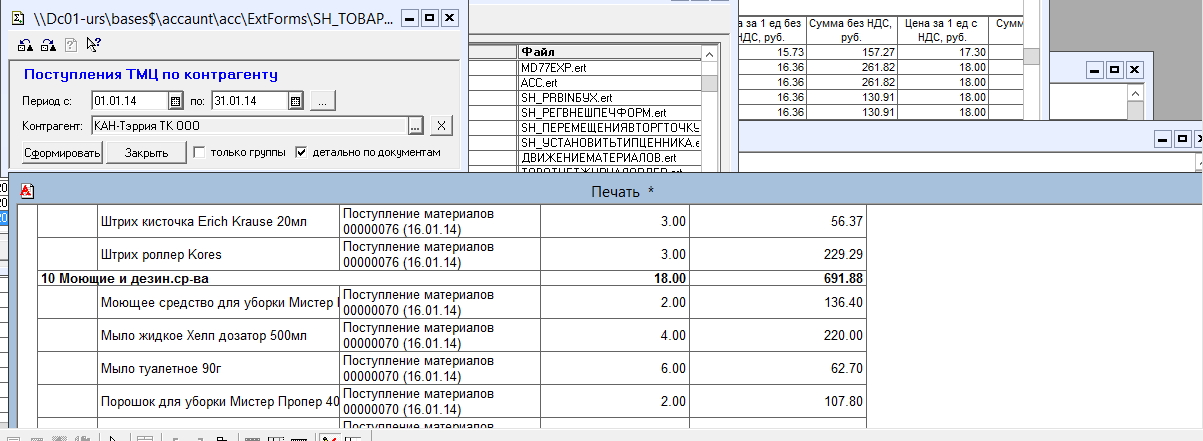Open the Контрагент selection list button
The image size is (1203, 441).
click(x=415, y=126)
